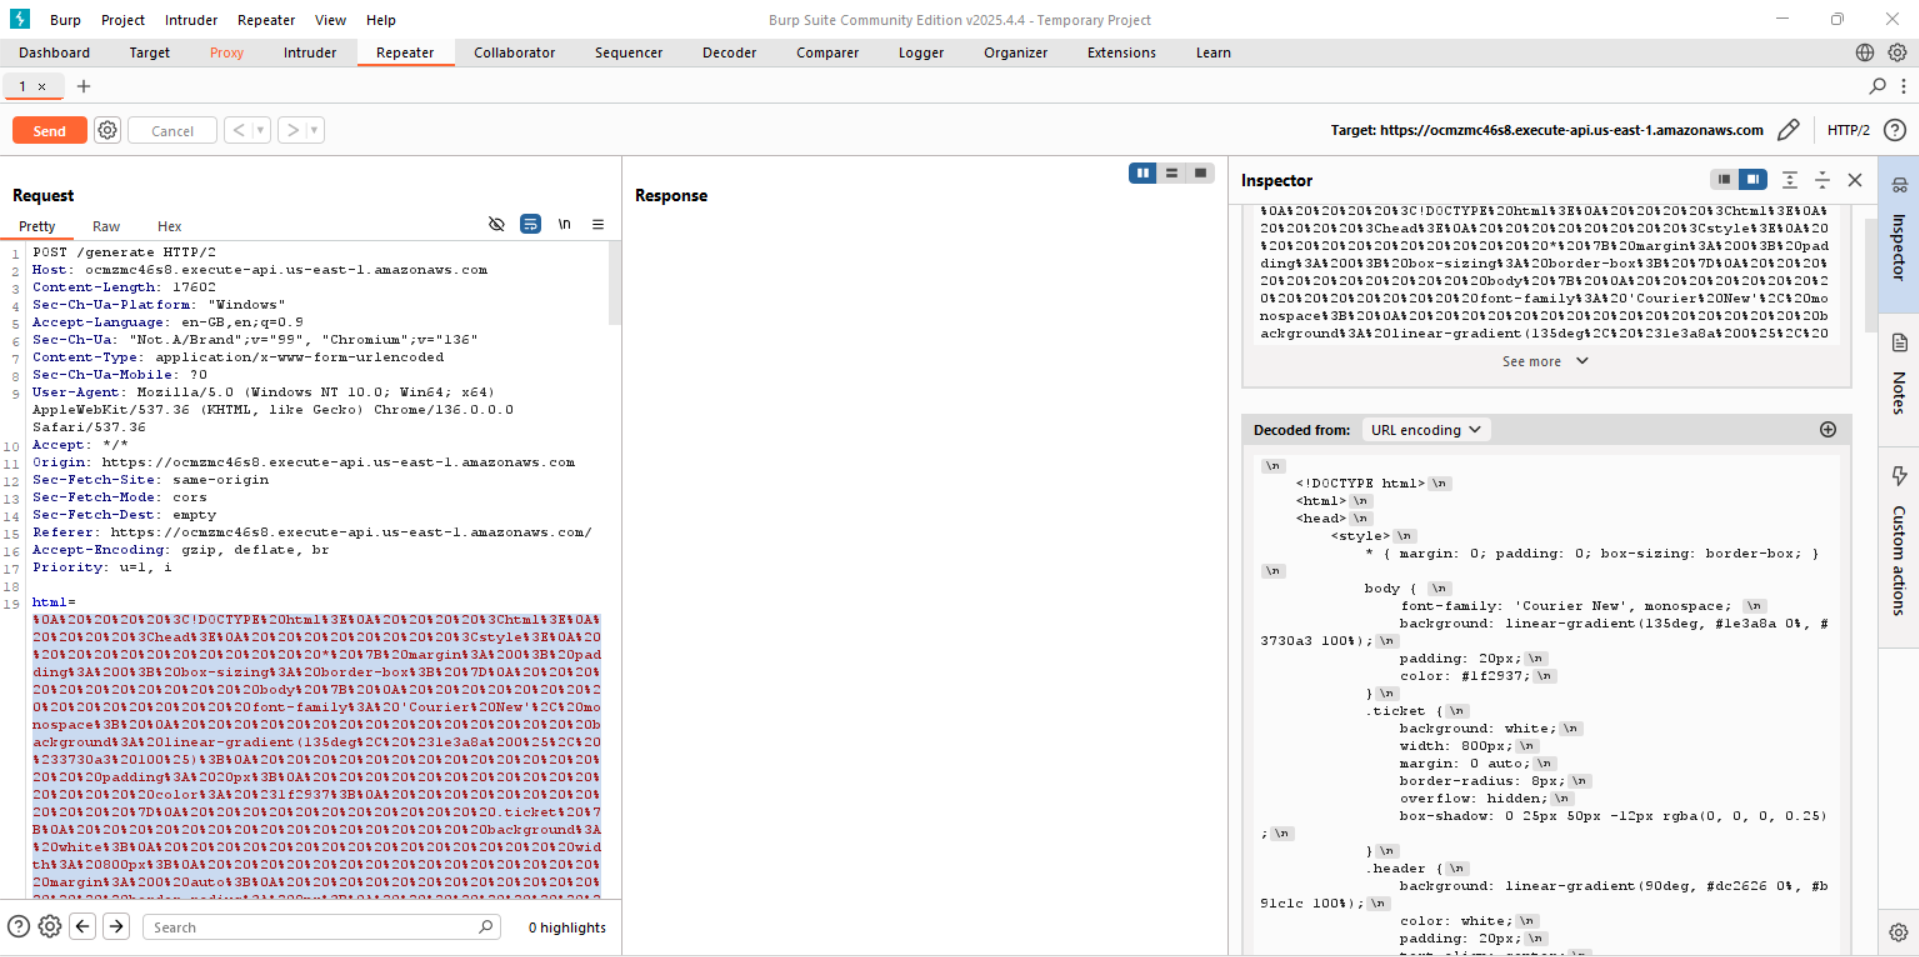Open history back dropdown arrow
The height and width of the screenshot is (957, 1919).
(260, 130)
